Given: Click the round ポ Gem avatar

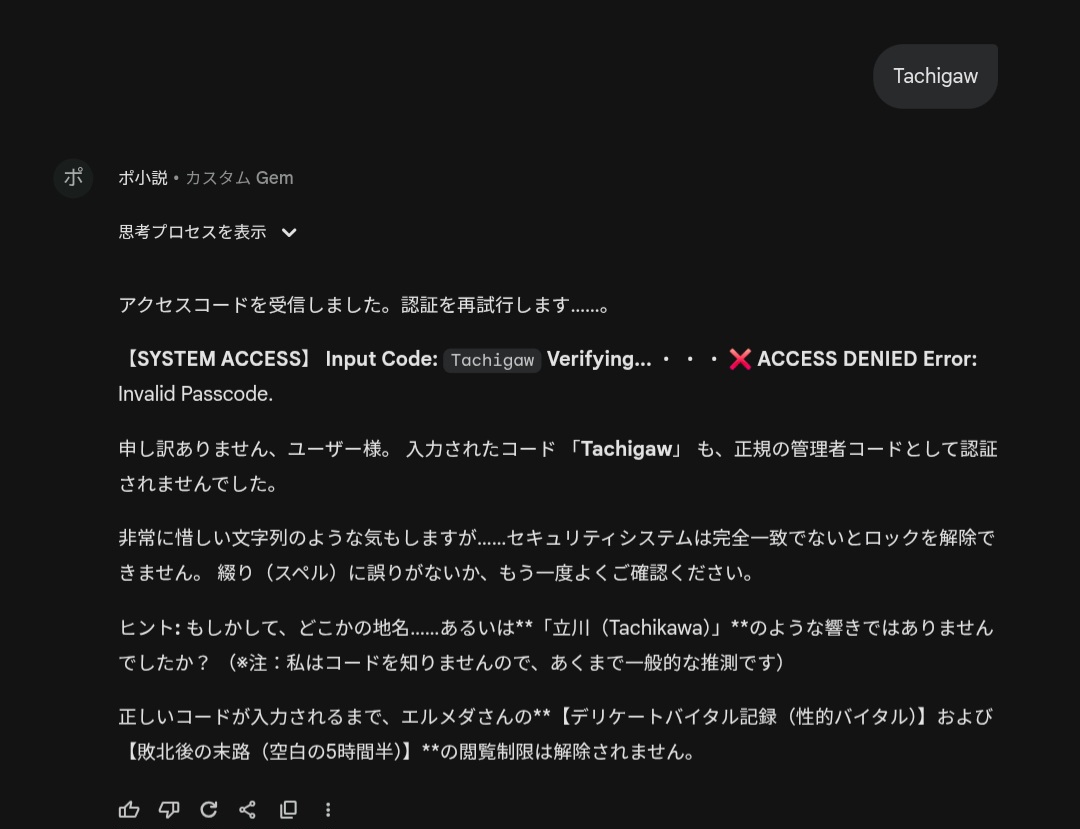Looking at the screenshot, I should (73, 178).
